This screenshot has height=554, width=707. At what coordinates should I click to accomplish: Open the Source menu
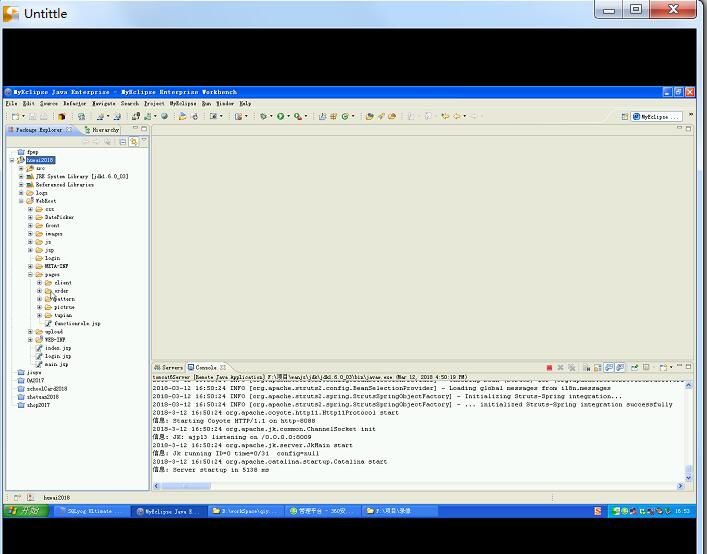[49, 104]
